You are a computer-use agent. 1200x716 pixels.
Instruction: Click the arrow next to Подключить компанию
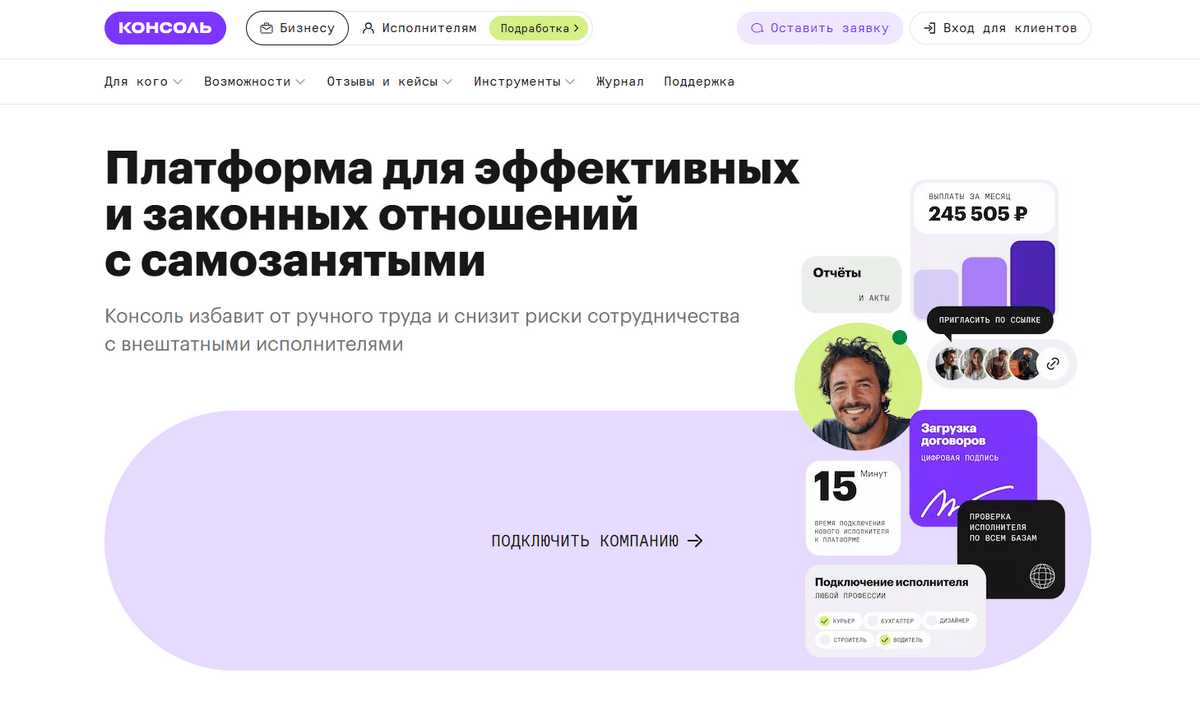pos(696,541)
